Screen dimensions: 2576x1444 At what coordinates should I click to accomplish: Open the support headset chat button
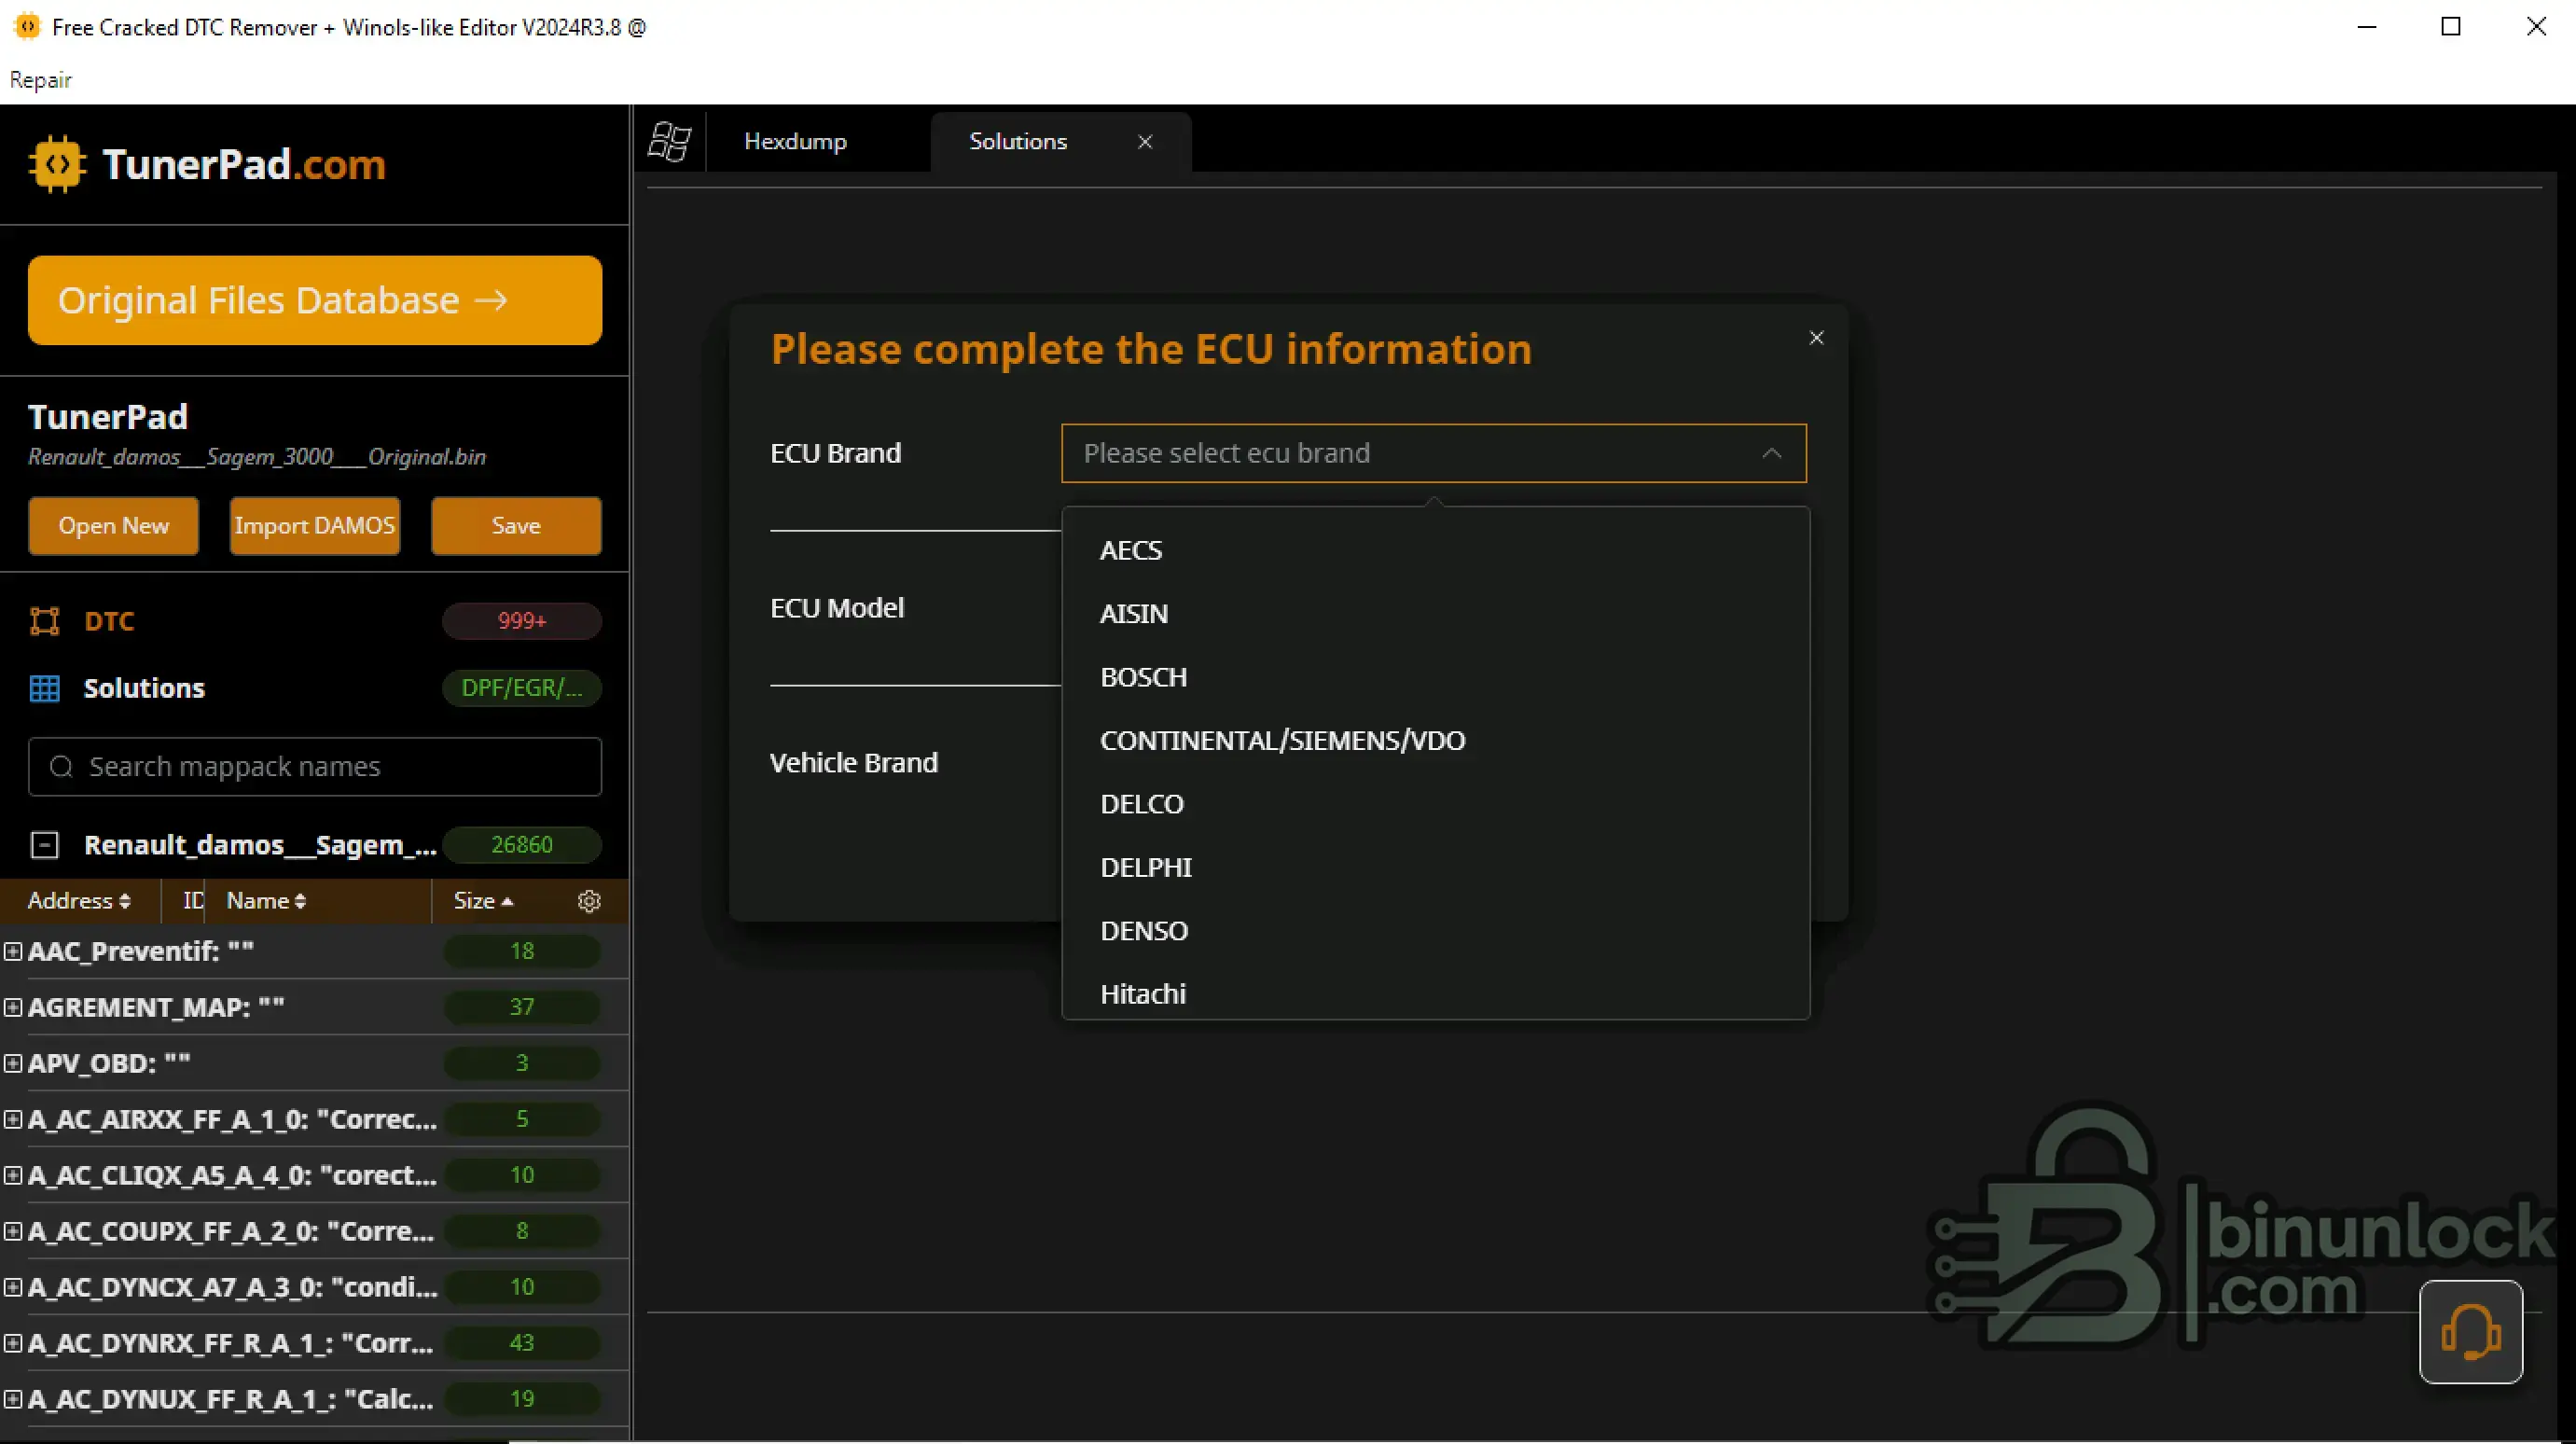[2470, 1332]
